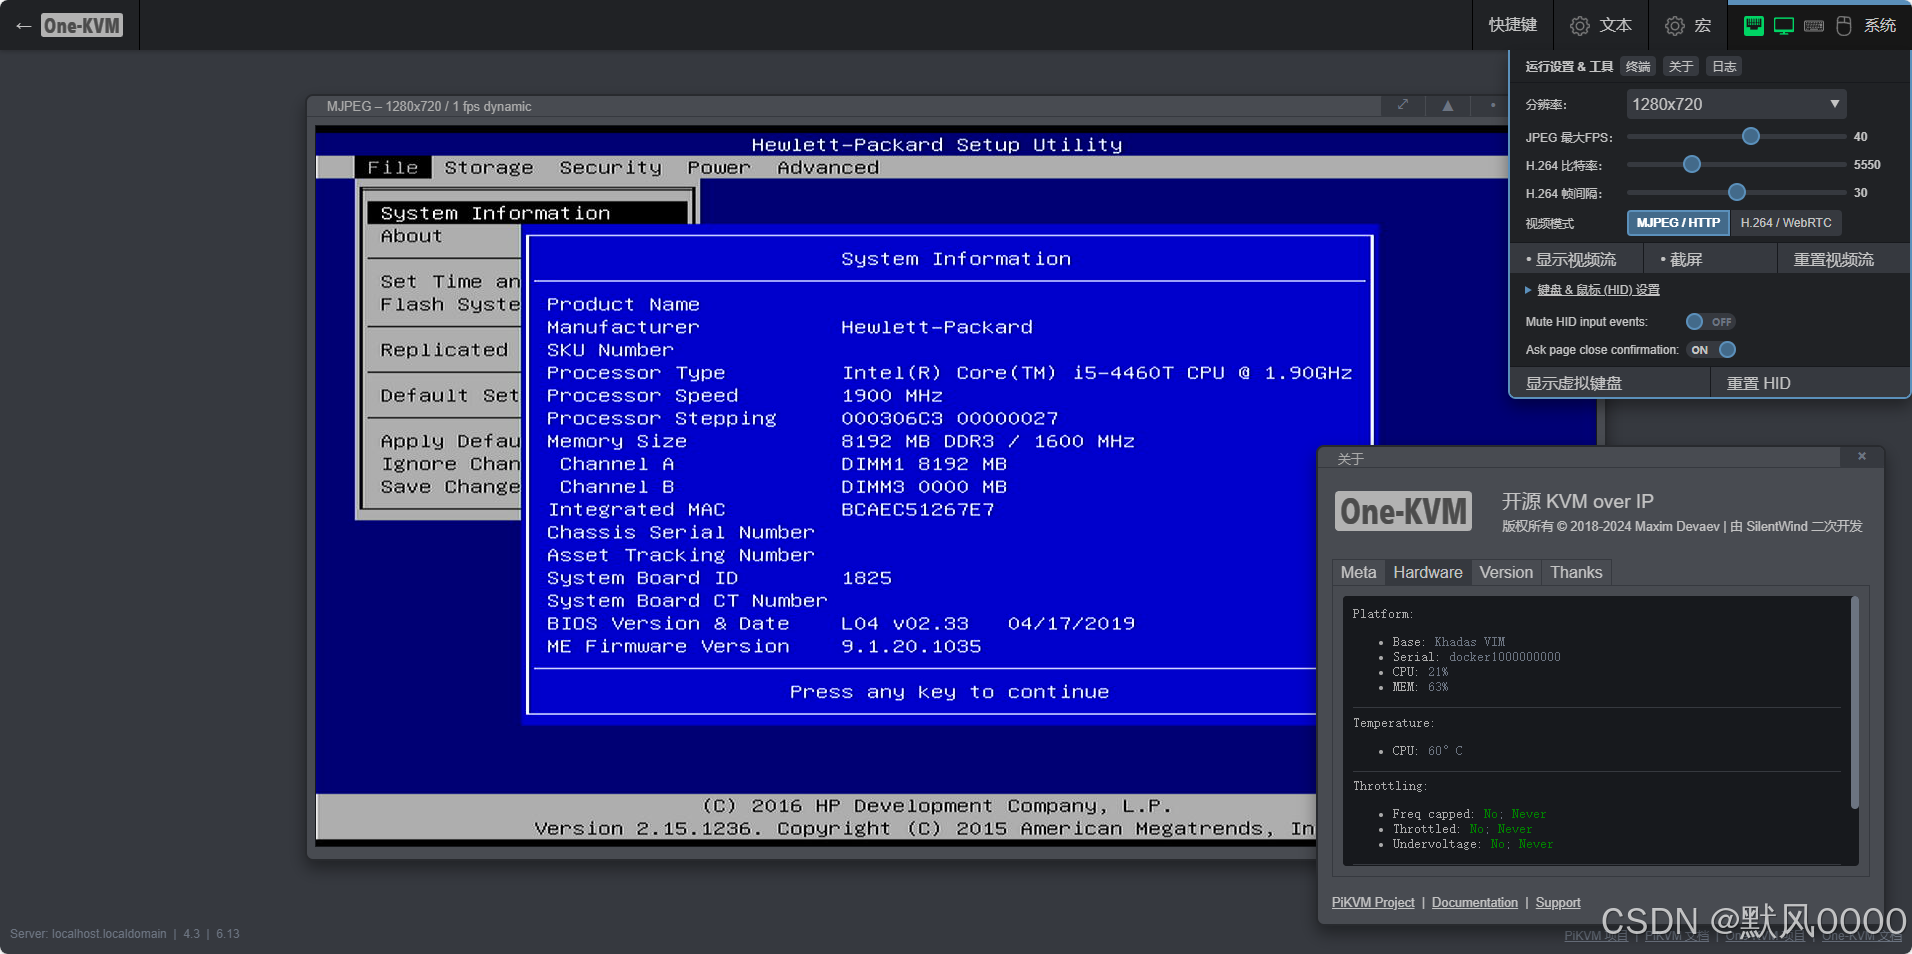
Task: Adjust the JPEG 最大FPS slider
Action: (1749, 137)
